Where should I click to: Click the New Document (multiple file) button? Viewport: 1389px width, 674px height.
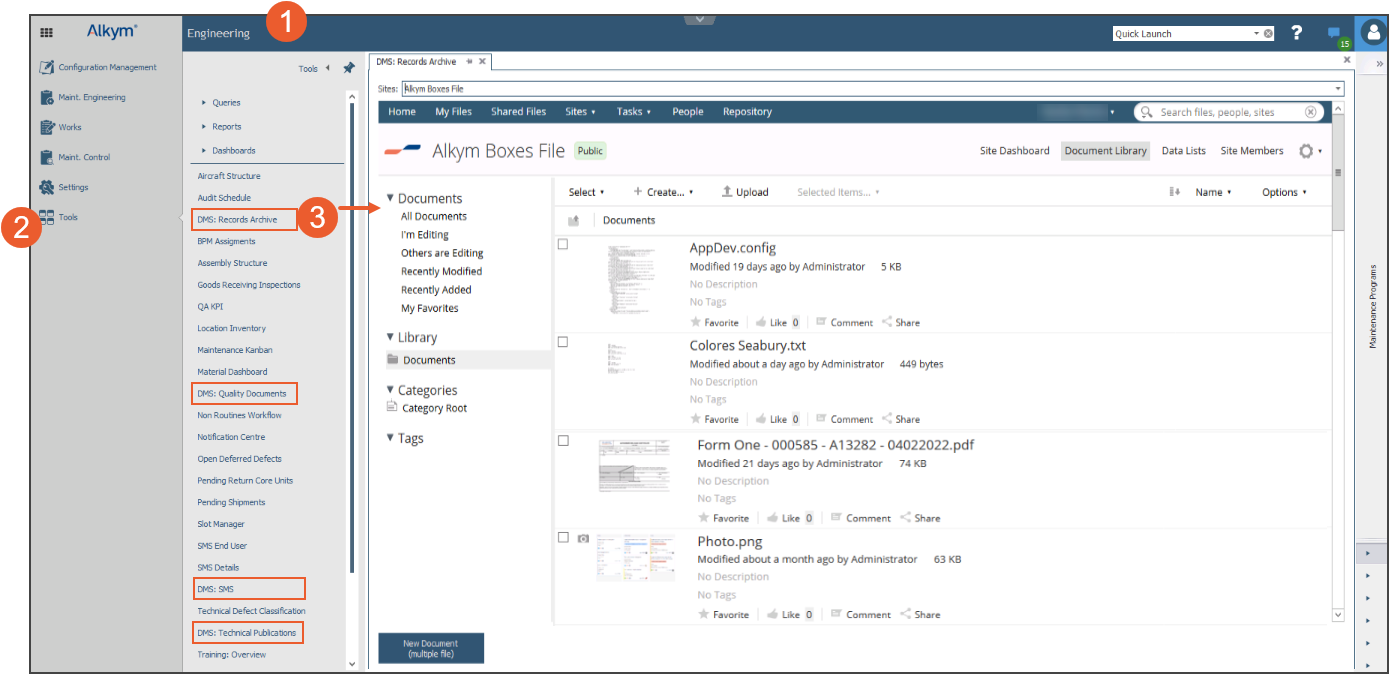(x=431, y=648)
